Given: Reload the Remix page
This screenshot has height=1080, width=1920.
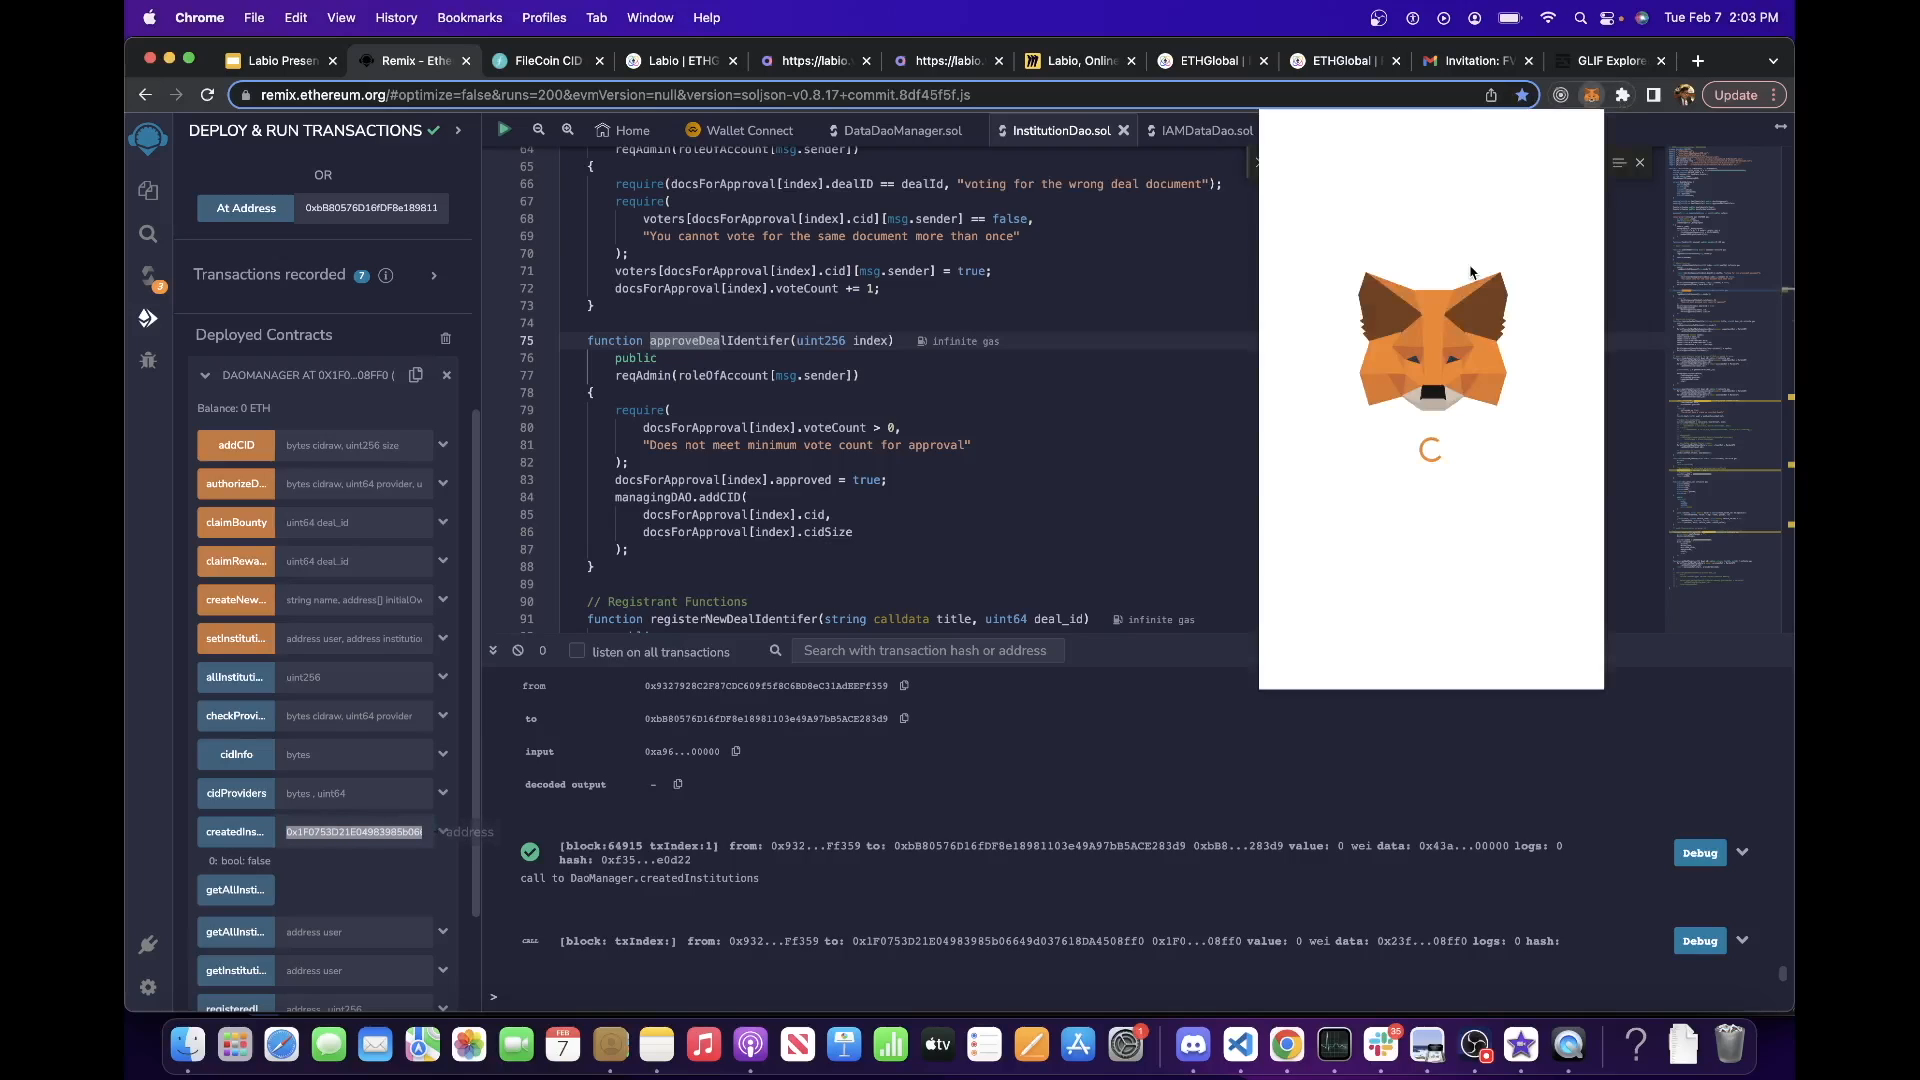Looking at the screenshot, I should 207,95.
